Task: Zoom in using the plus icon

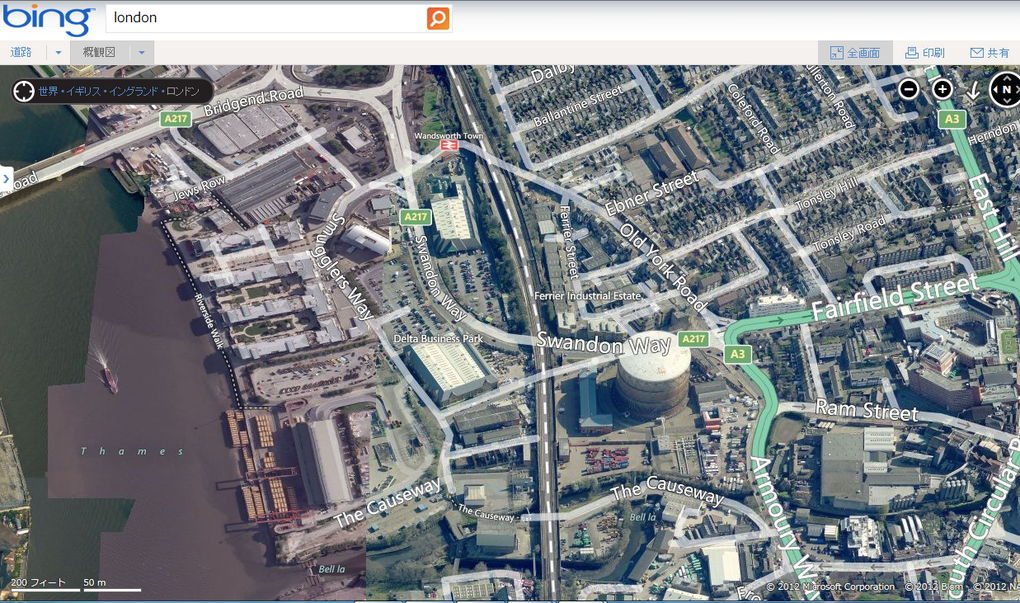Action: (942, 90)
